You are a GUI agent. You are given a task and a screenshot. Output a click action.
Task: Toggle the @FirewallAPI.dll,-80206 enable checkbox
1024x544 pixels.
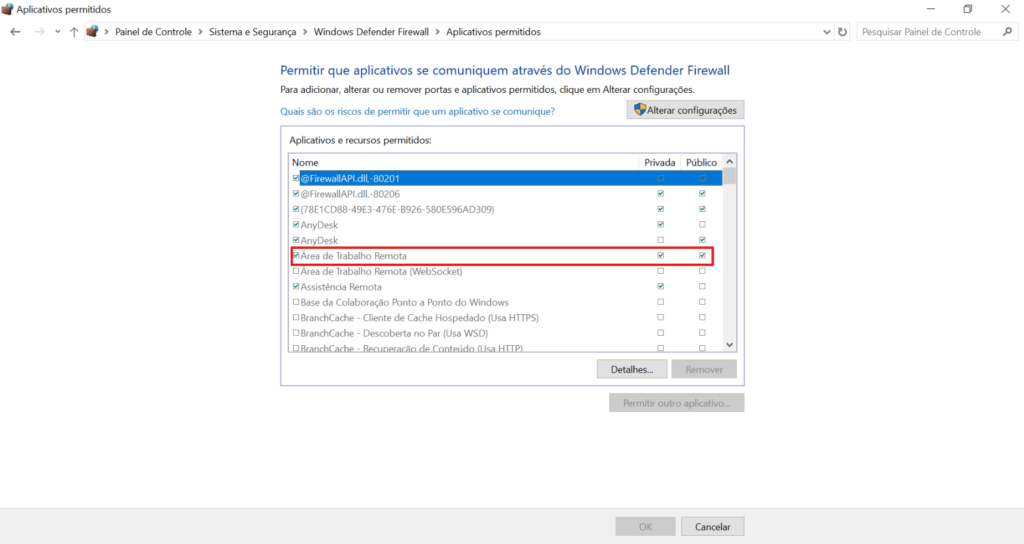(x=296, y=193)
